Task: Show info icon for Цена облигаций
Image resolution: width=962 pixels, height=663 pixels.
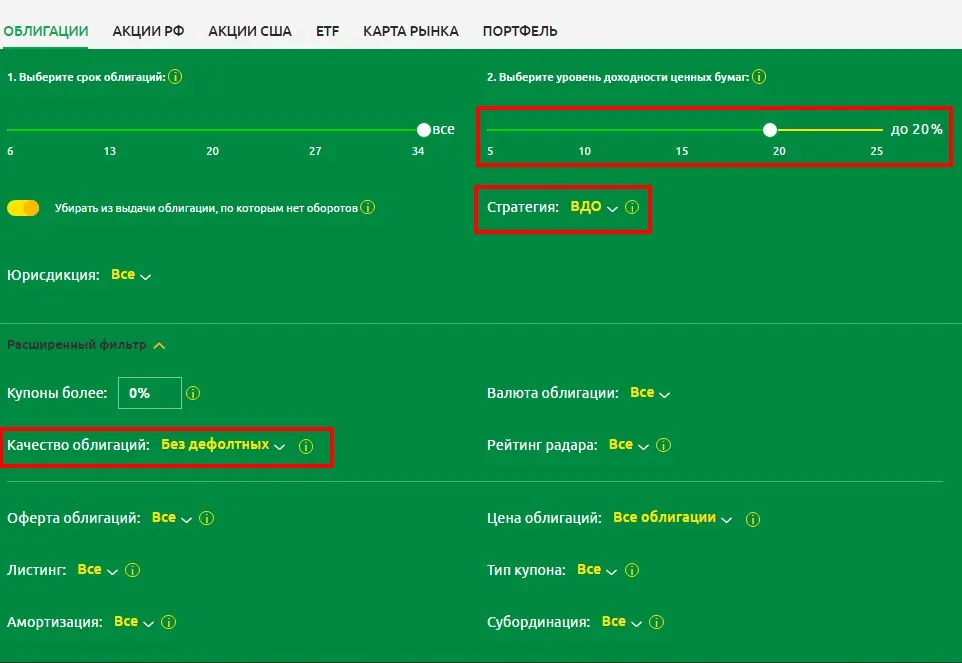Action: coord(753,519)
